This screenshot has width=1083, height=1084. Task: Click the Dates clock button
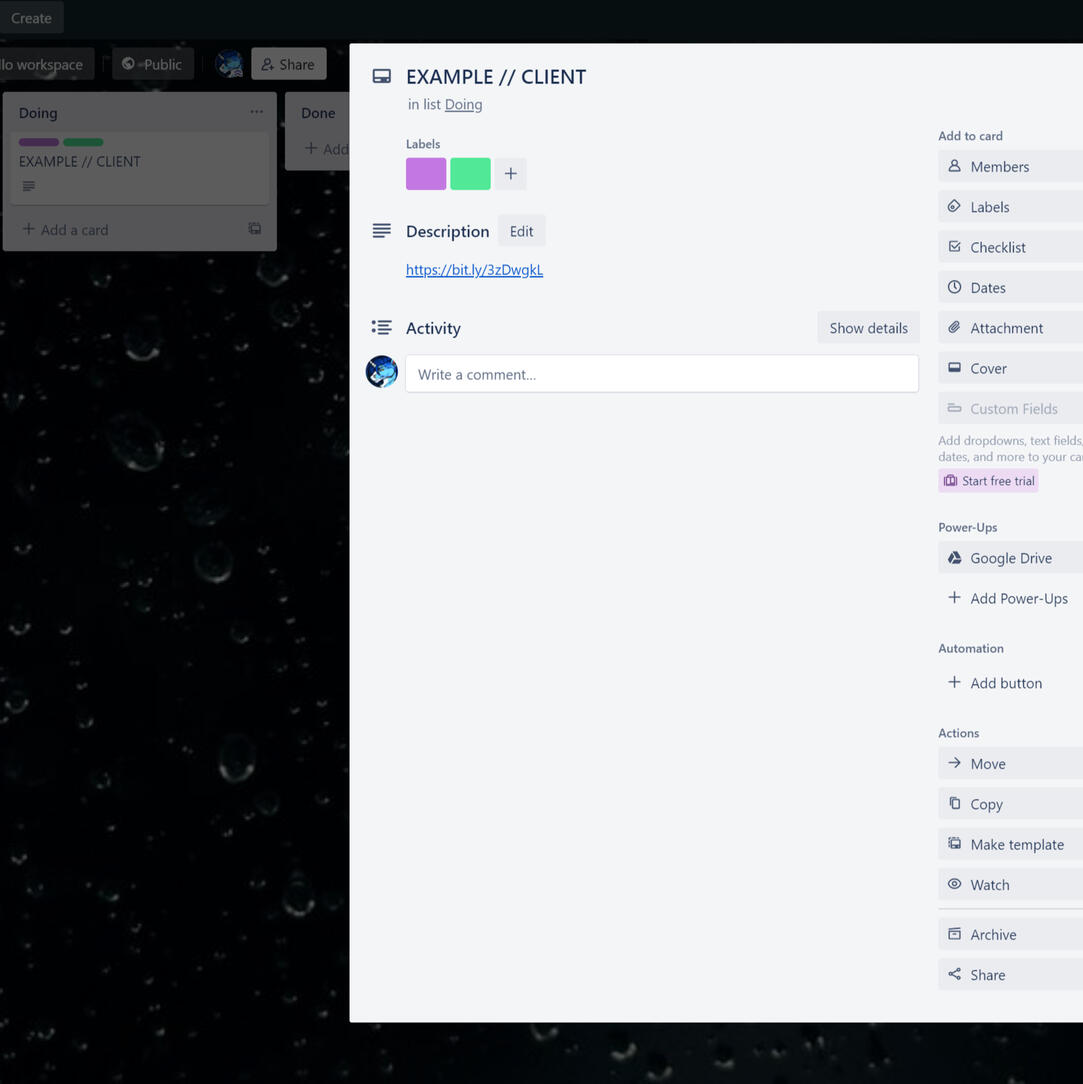point(1010,288)
